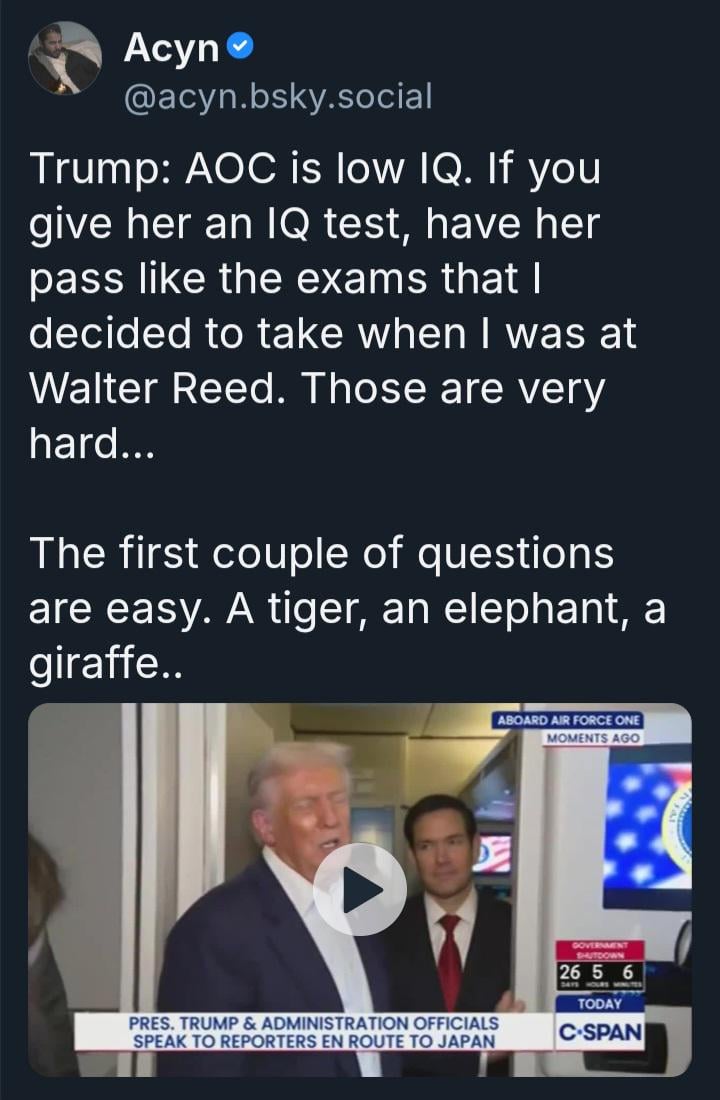Click the 'MOMENTS AGO' label
This screenshot has height=1100, width=720.
594,738
